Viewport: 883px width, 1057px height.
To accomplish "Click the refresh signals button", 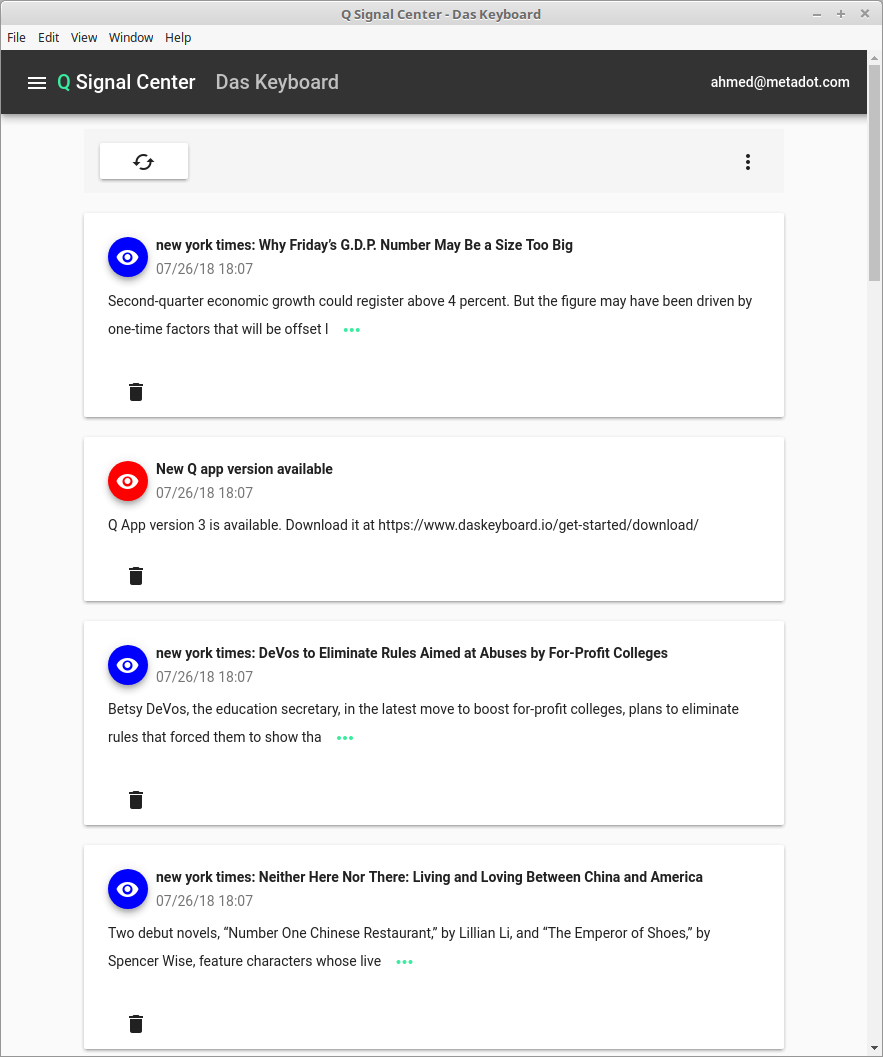I will (x=144, y=162).
